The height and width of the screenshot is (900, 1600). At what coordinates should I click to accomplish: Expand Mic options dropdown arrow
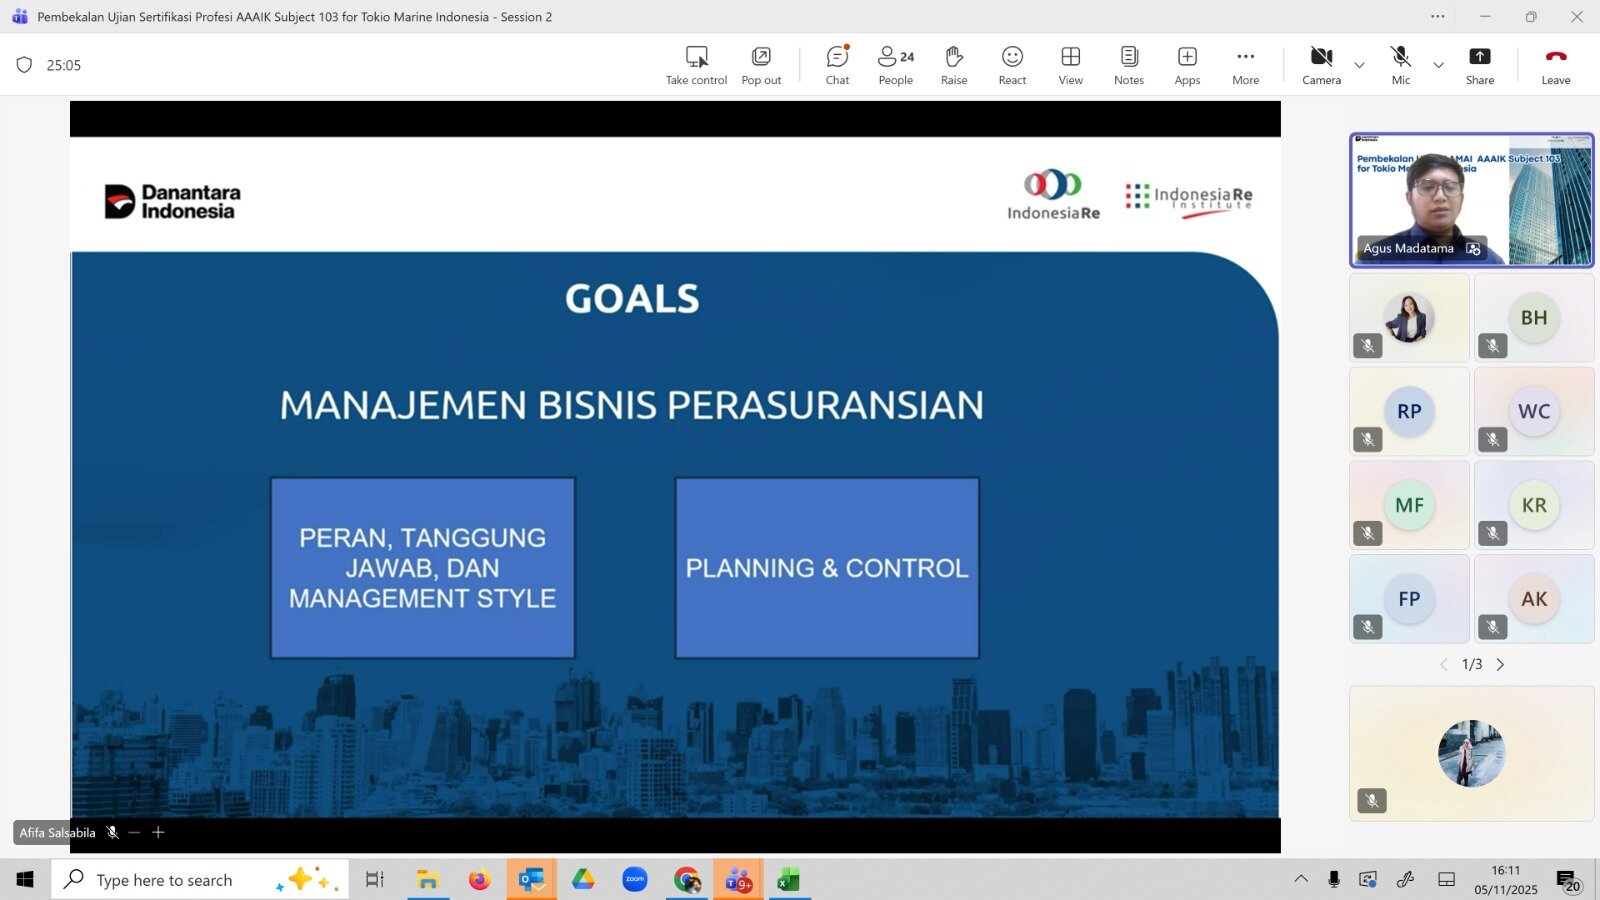coord(1438,66)
